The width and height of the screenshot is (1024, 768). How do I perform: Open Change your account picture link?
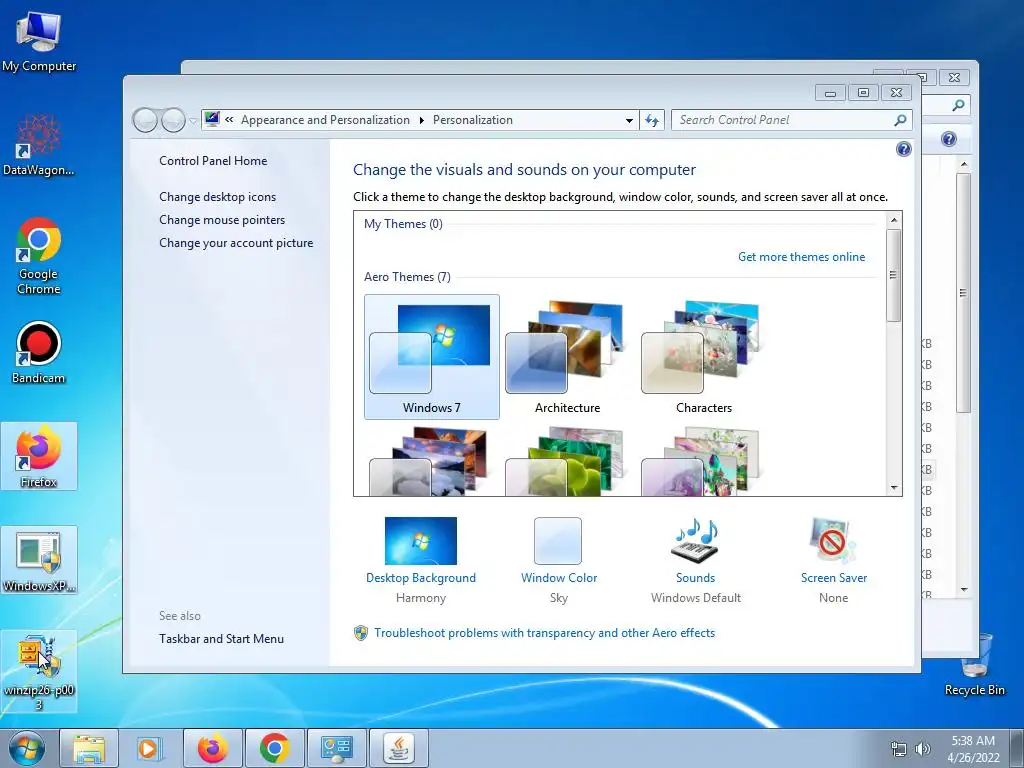pos(236,243)
